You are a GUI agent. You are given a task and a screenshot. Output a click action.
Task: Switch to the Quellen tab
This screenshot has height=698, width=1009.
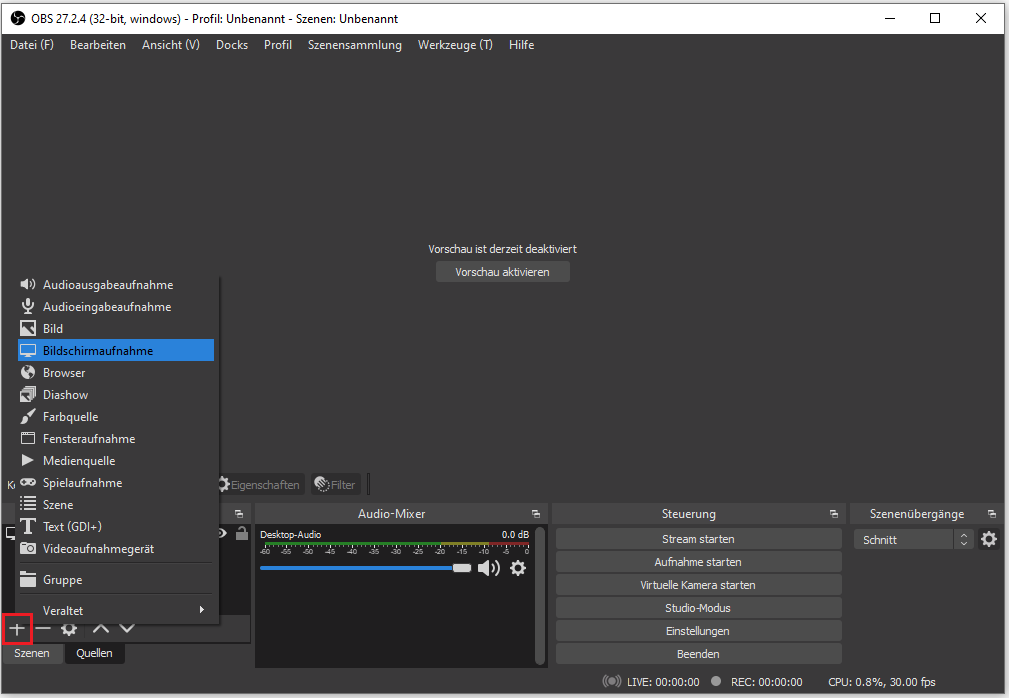[94, 653]
